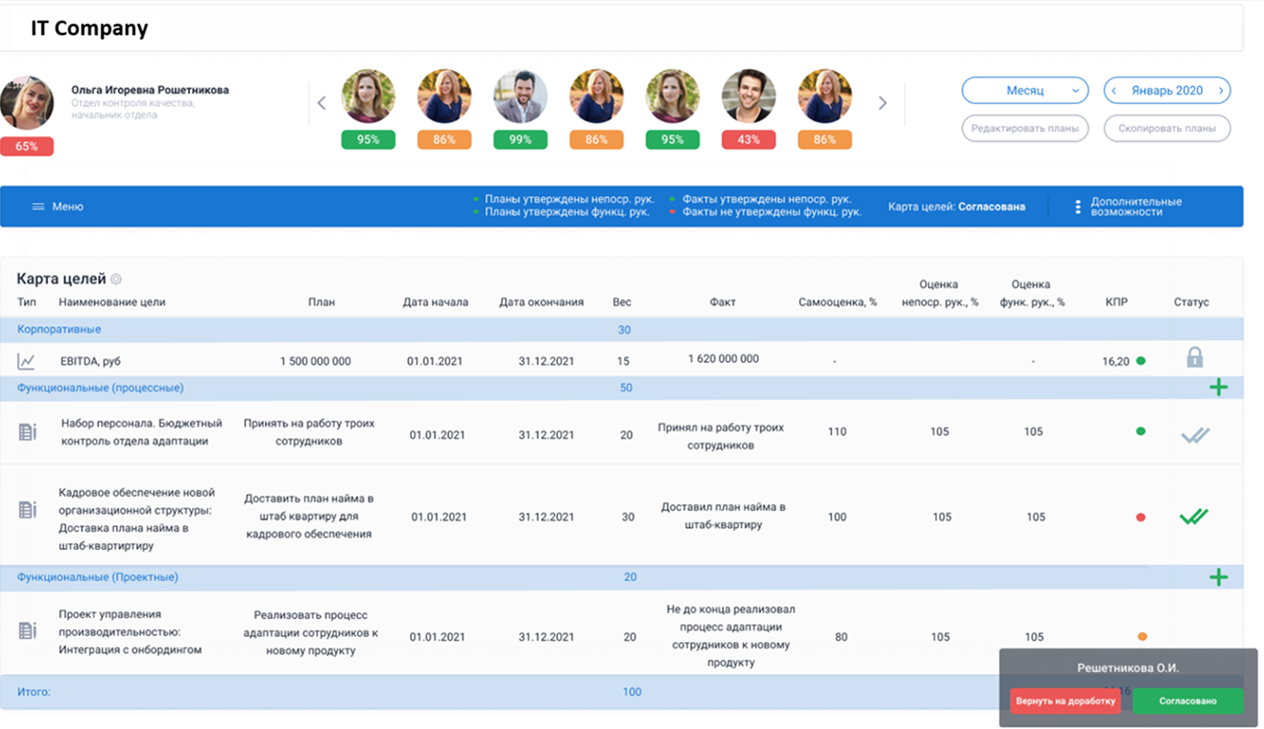Viewport: 1264px width, 729px height.
Task: Click fact text Доставил план найма в штаб-квартиру
Action: 723,516
